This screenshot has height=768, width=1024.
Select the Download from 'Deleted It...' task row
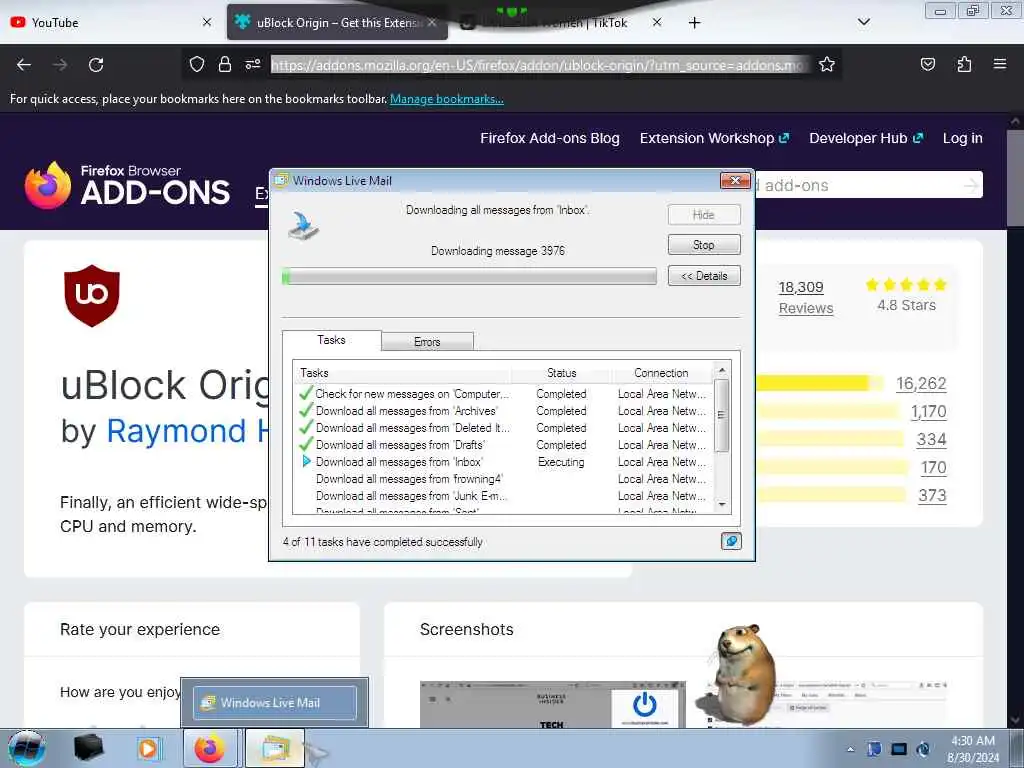[503, 428]
